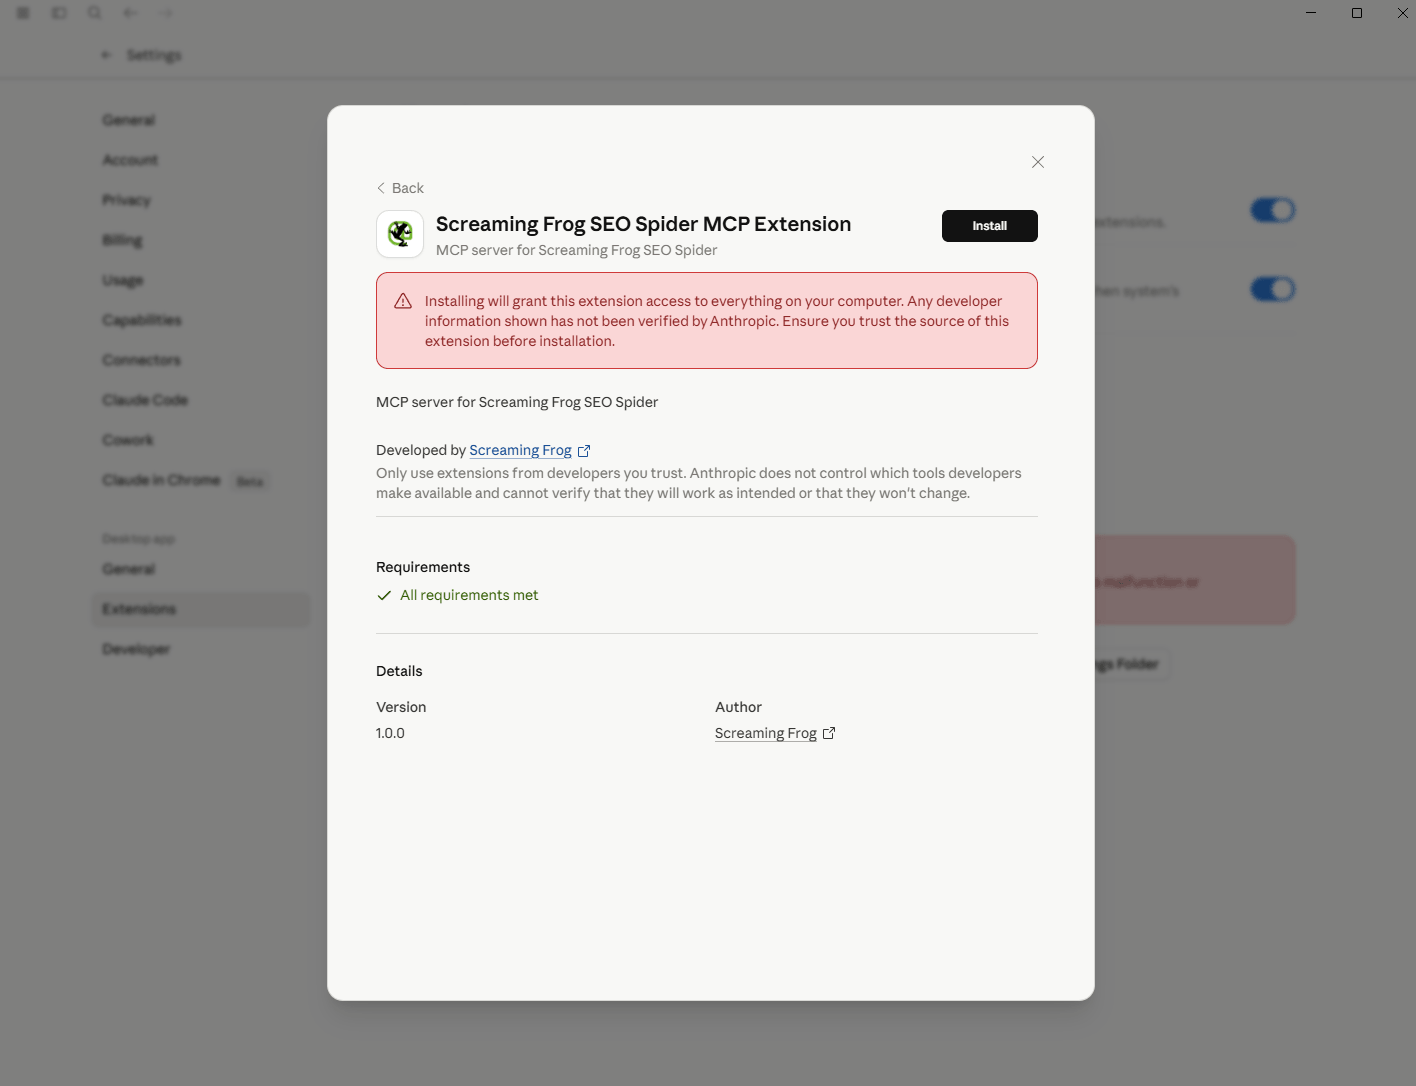
Task: Click the Screaming Frog extension logo
Action: coord(400,234)
